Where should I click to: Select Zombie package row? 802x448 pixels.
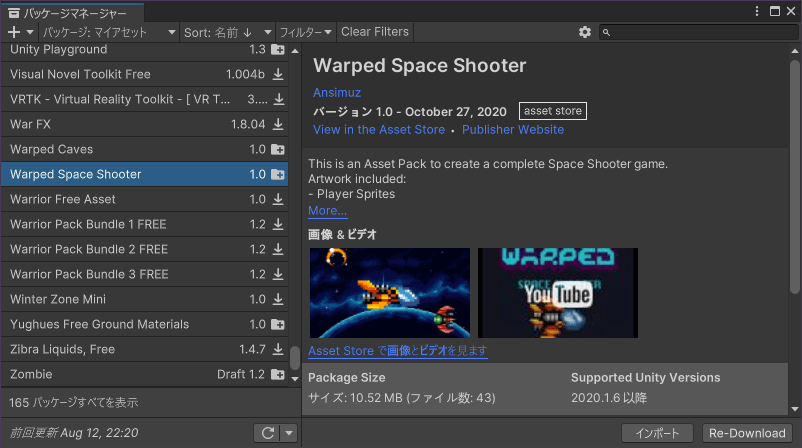click(x=145, y=374)
